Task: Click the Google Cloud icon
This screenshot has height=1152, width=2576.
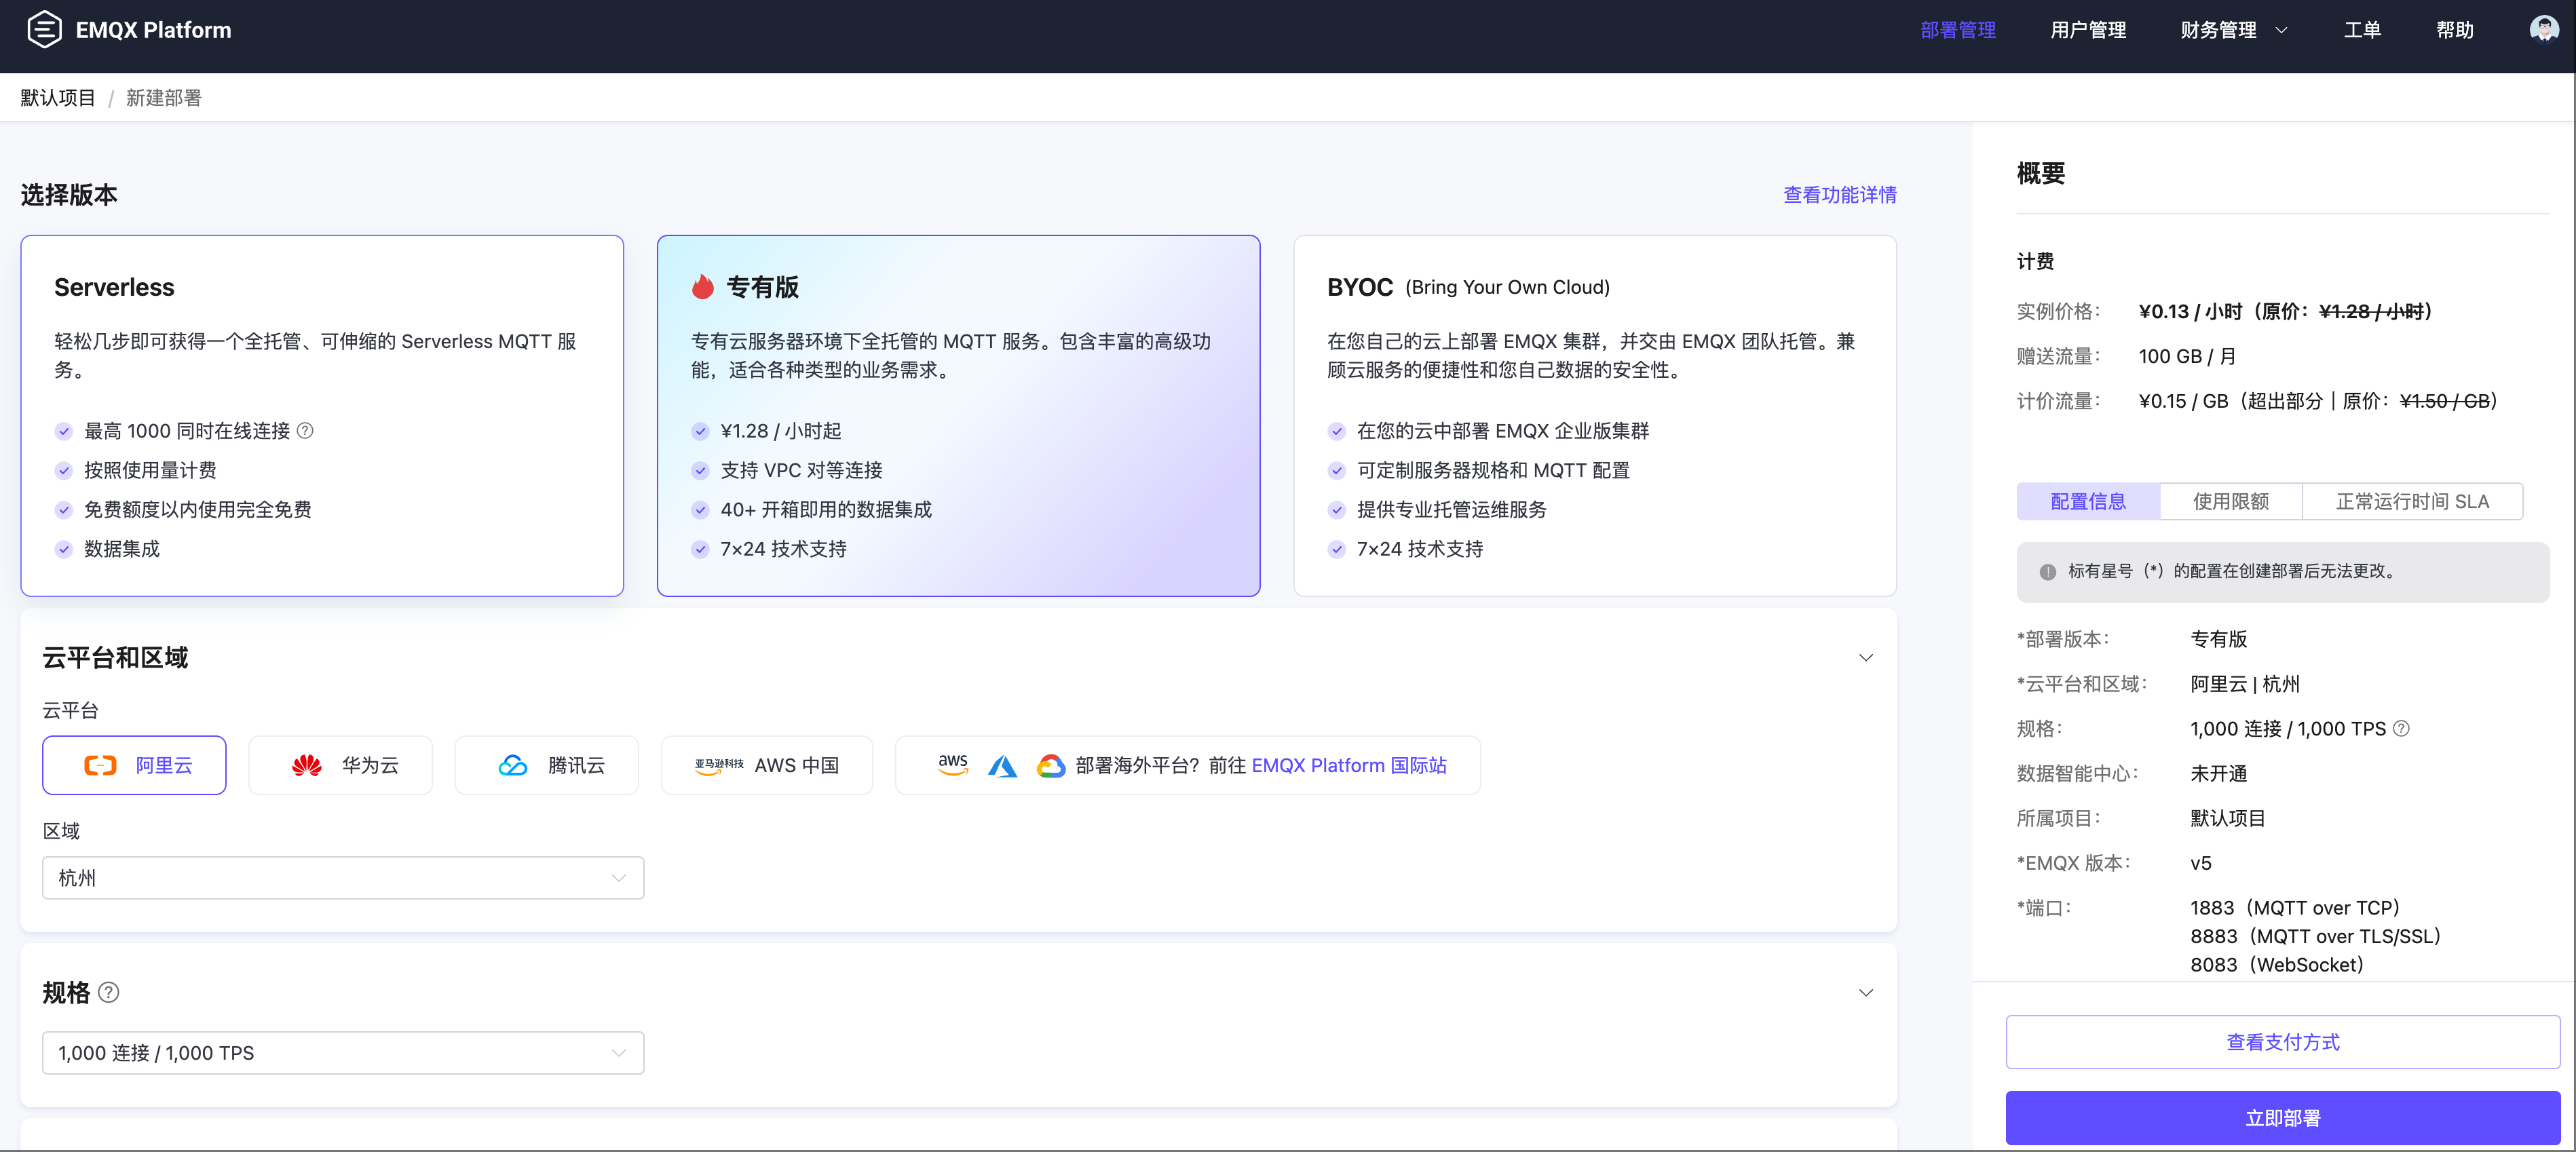Action: pos(1050,765)
